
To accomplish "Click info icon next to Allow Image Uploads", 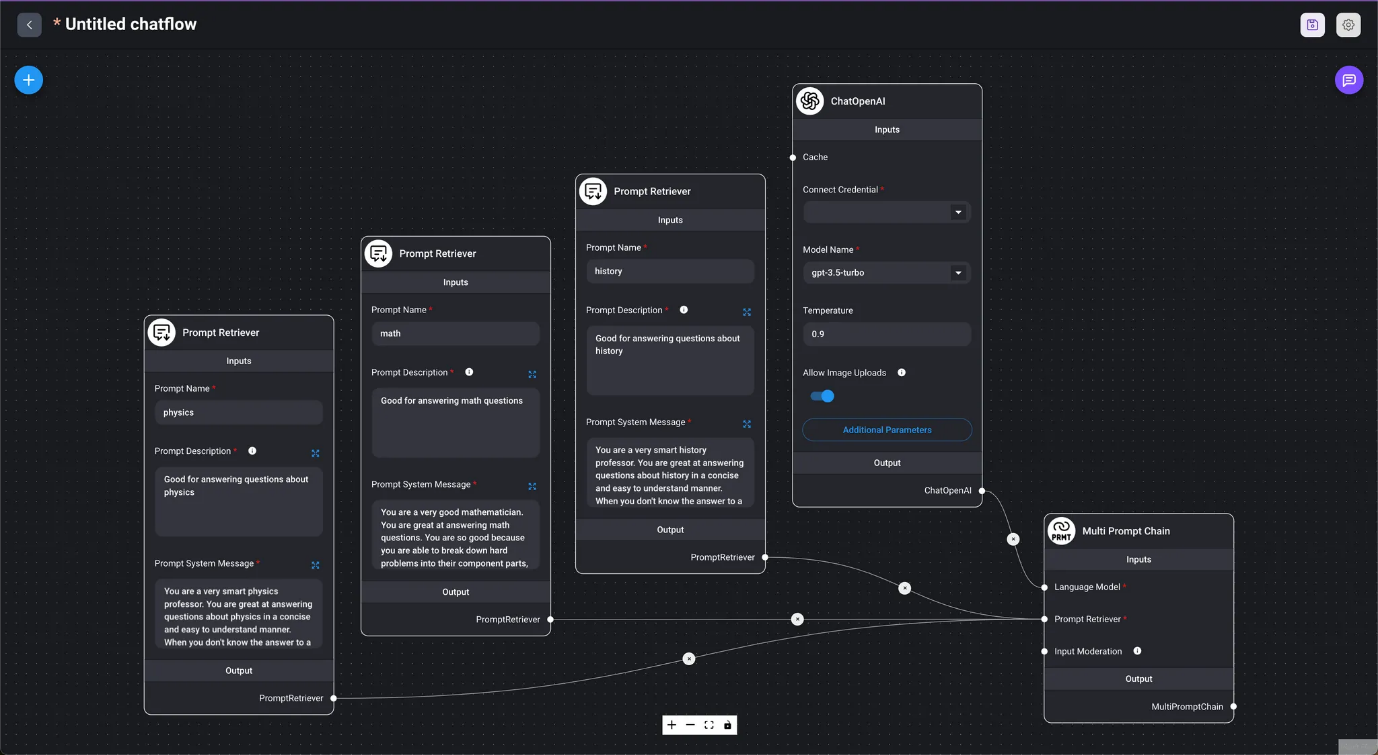I will pos(901,373).
